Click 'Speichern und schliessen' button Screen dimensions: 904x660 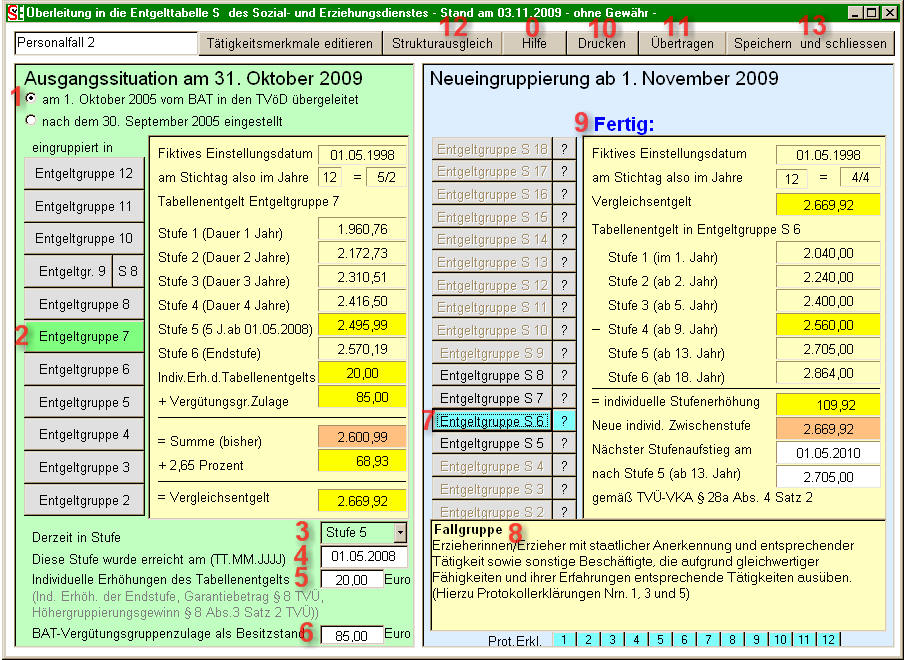809,44
